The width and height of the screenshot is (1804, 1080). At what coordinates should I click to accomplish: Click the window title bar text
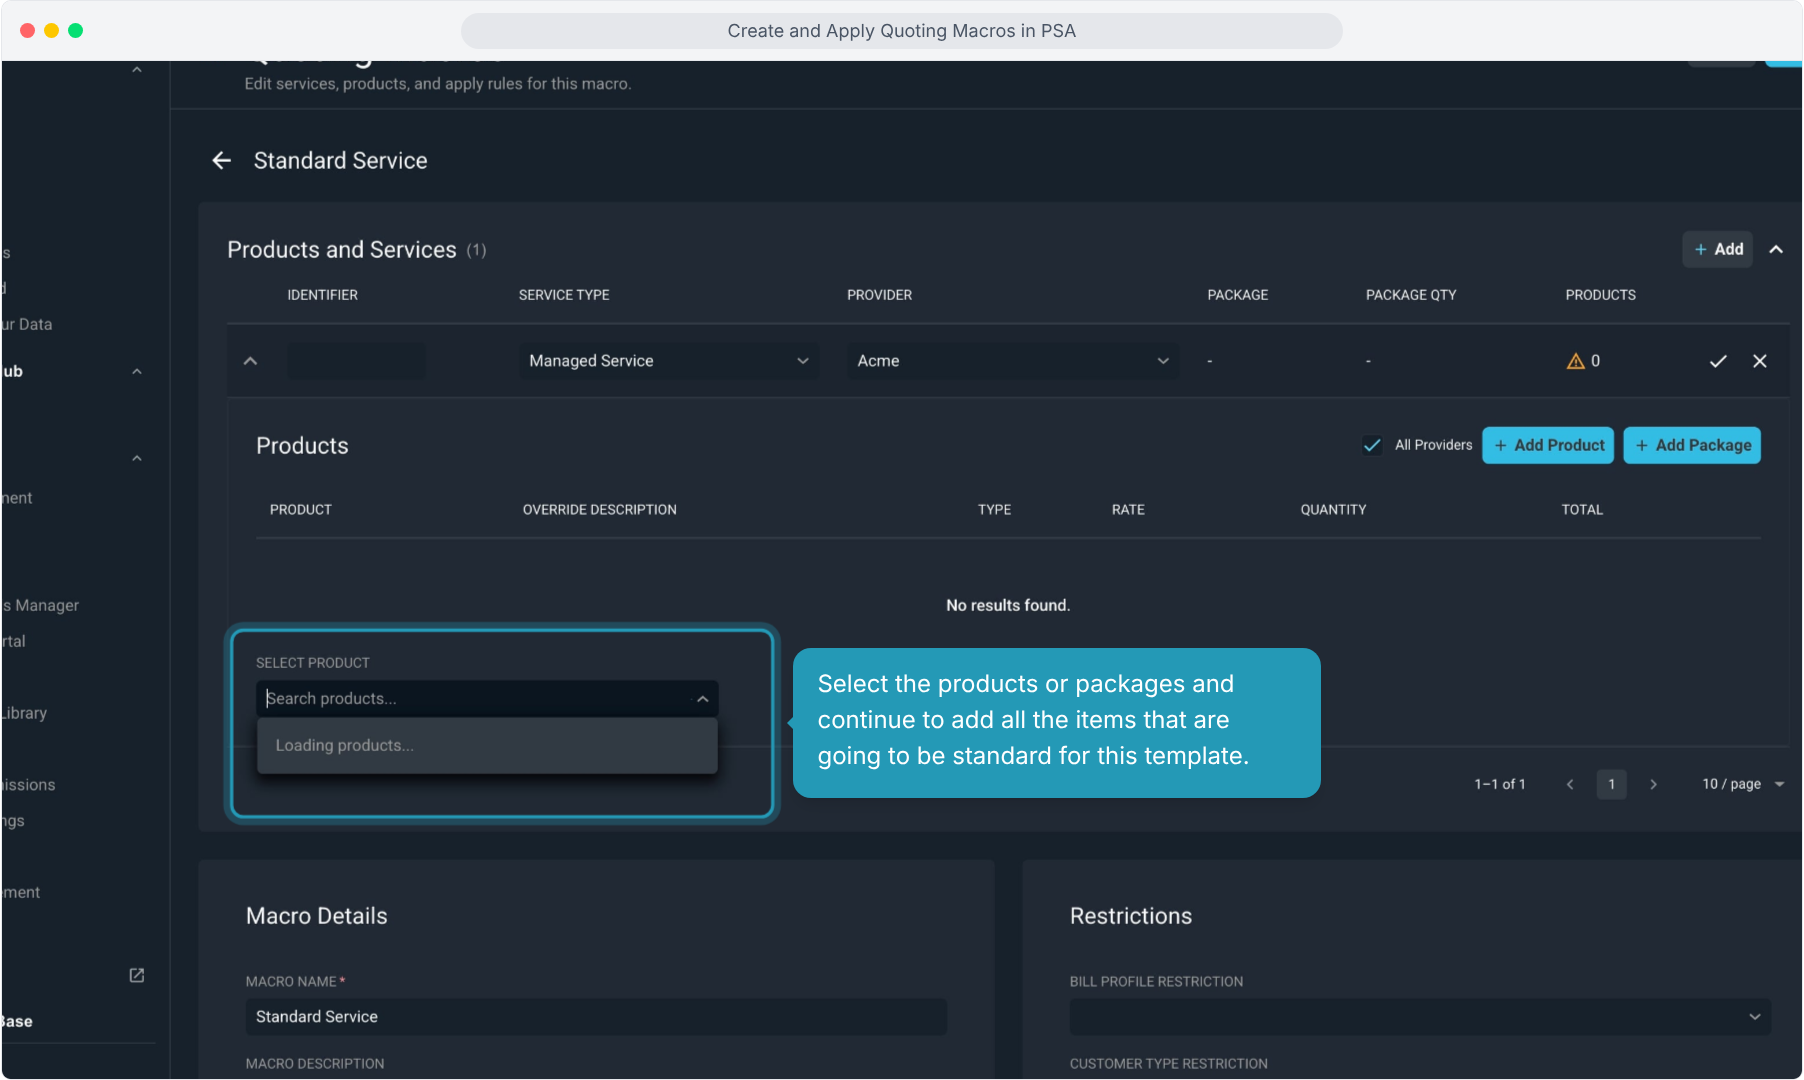click(901, 31)
